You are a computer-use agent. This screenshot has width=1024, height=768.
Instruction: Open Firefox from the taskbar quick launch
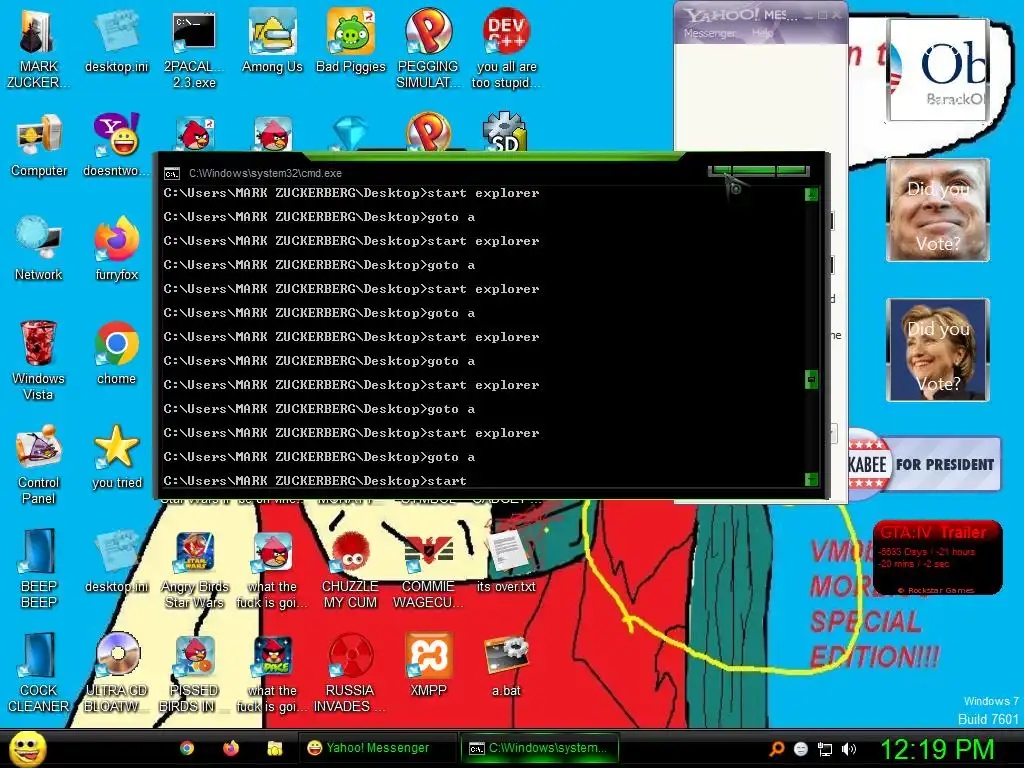pyautogui.click(x=231, y=748)
